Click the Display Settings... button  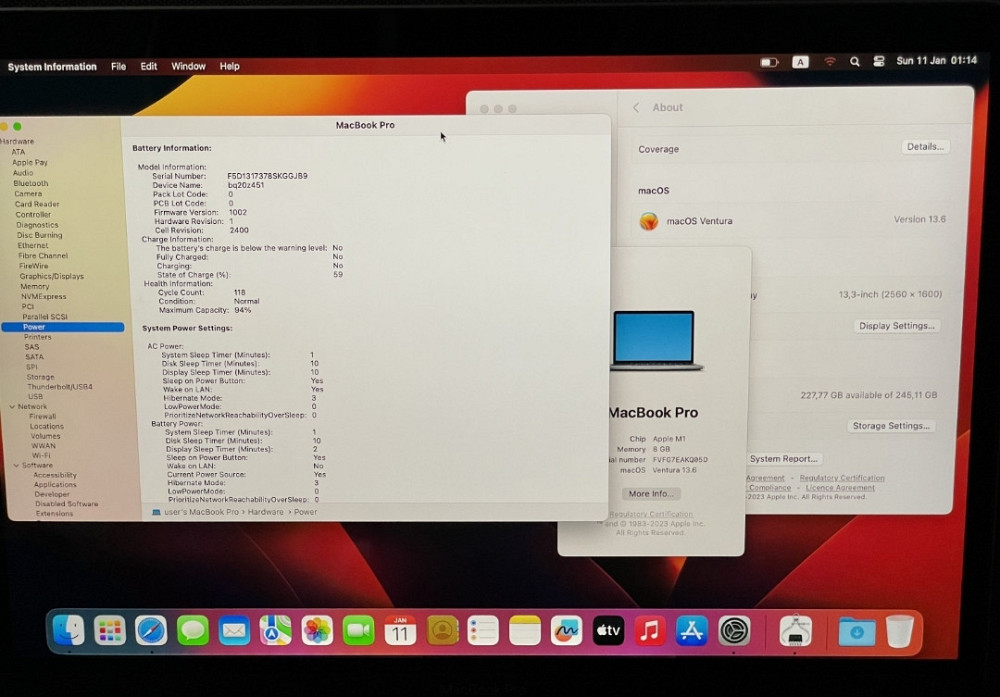point(896,326)
